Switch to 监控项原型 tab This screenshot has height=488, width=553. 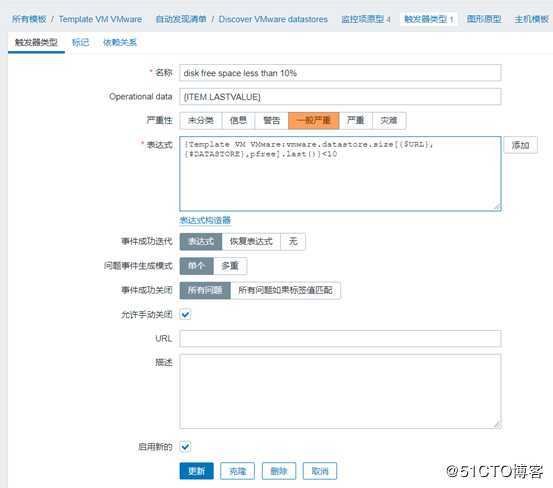click(x=366, y=19)
